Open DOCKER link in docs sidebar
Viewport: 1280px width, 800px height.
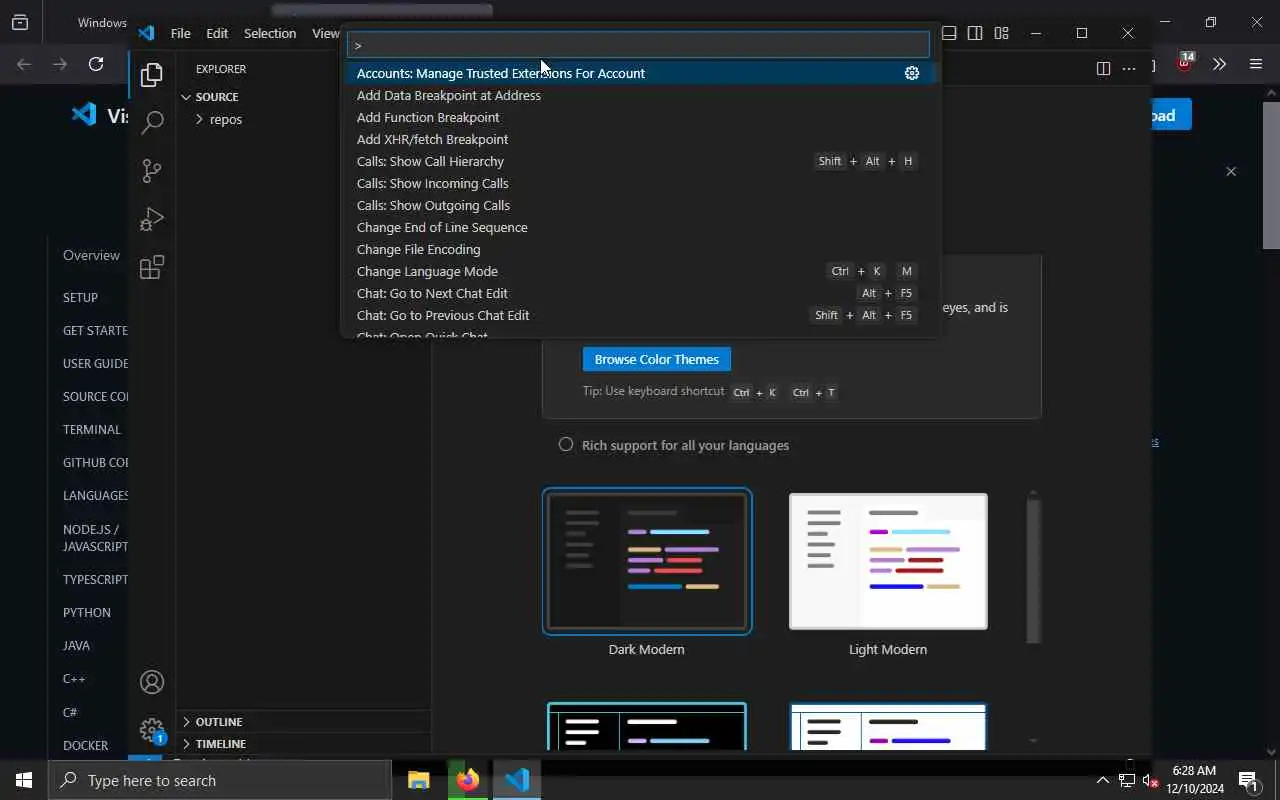(x=86, y=745)
